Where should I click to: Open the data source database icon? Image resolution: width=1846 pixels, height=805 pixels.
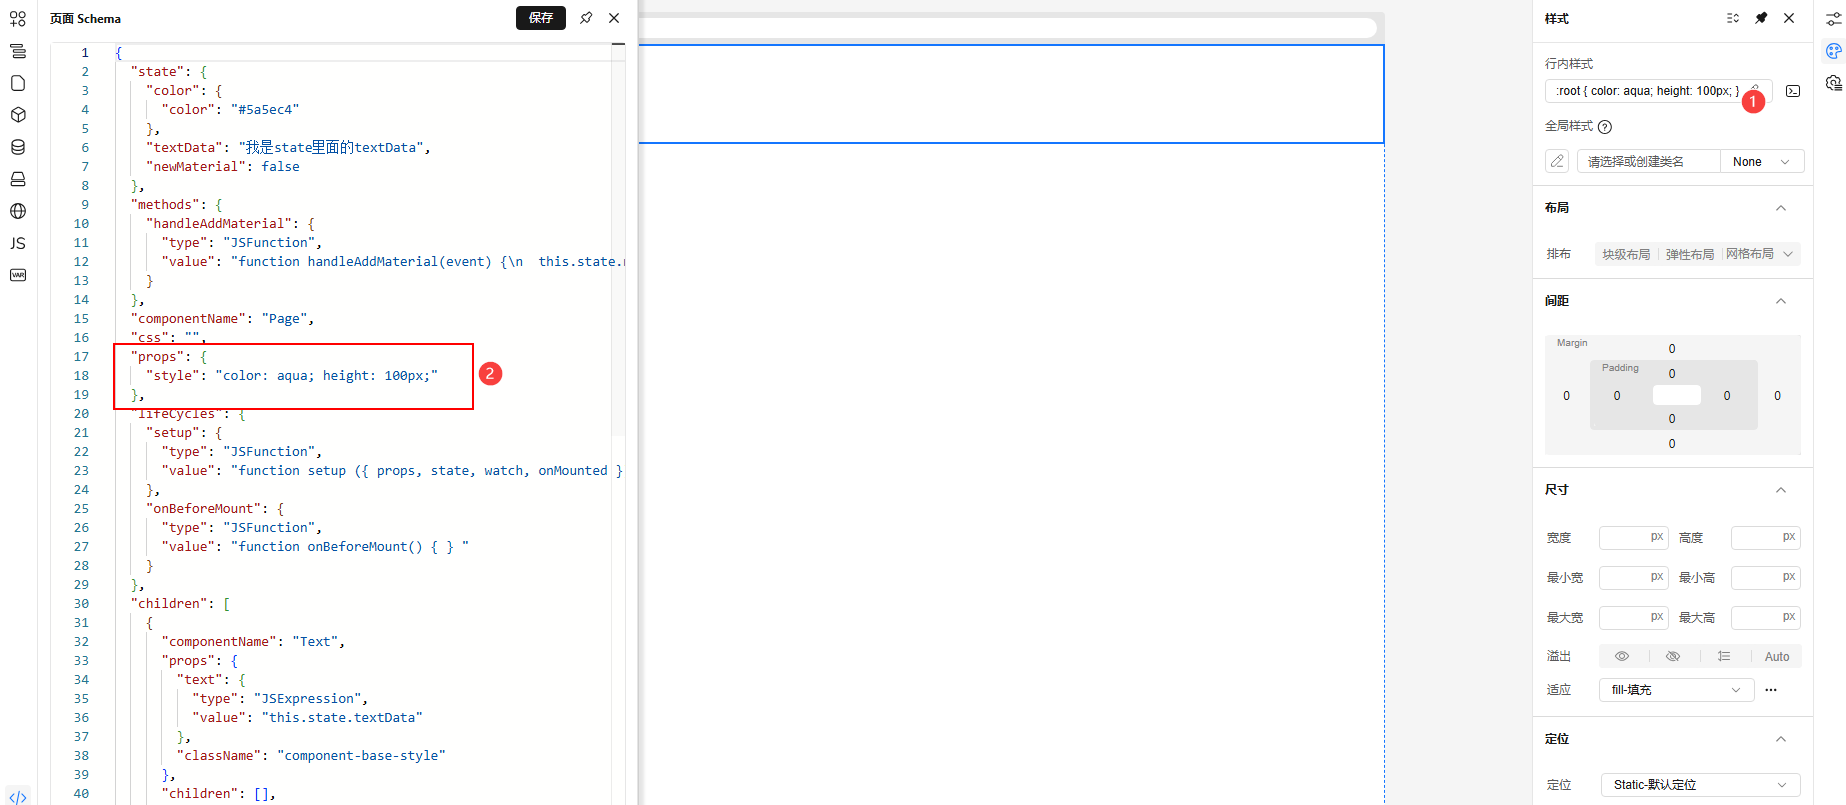[18, 147]
